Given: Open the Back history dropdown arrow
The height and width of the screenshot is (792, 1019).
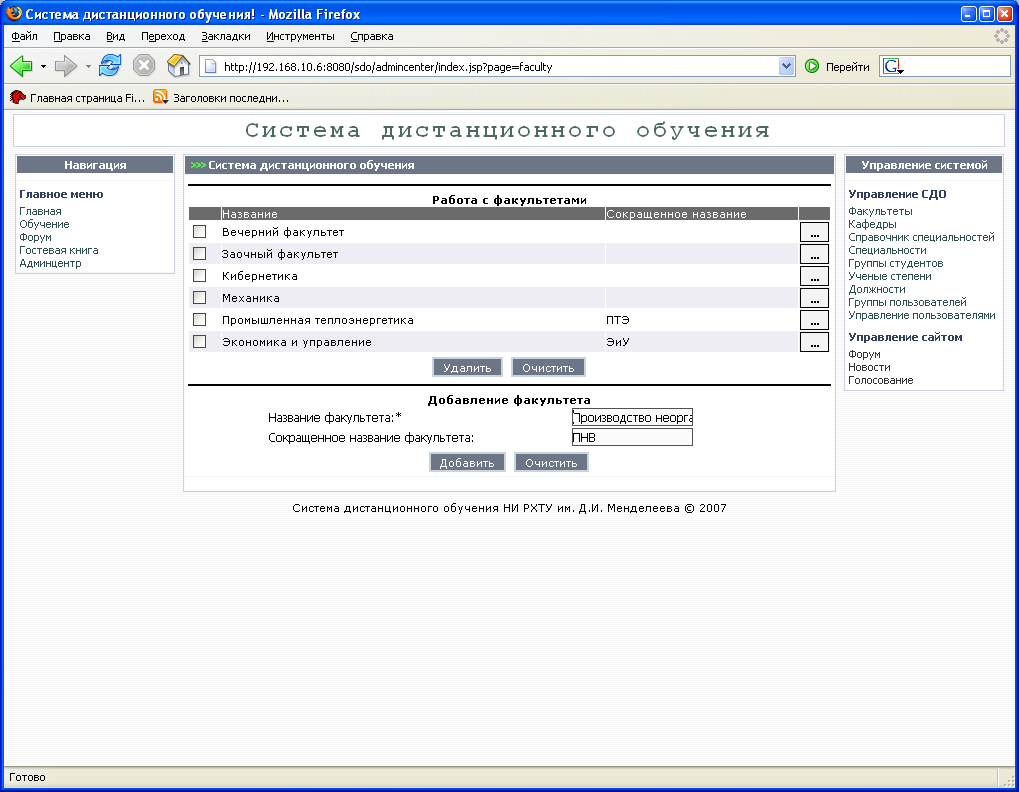Looking at the screenshot, I should [43, 66].
